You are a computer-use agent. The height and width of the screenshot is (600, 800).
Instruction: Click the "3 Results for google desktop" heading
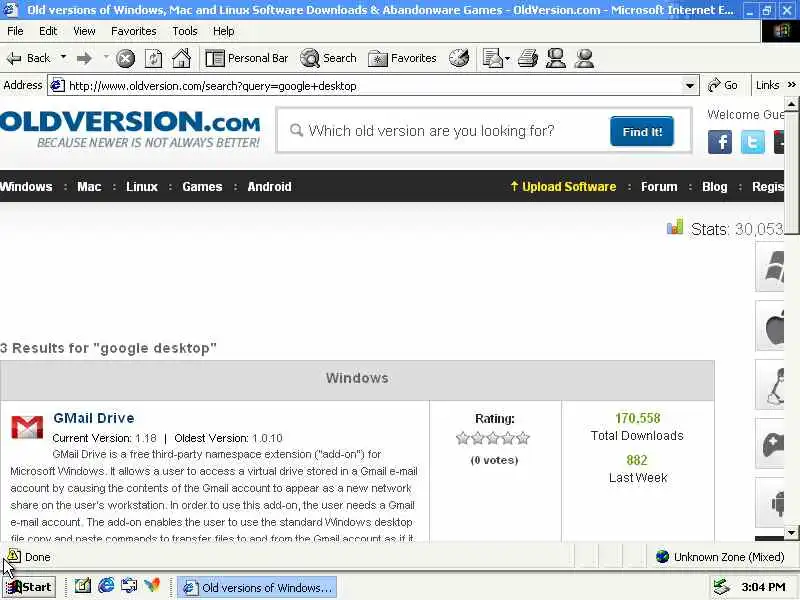click(108, 348)
